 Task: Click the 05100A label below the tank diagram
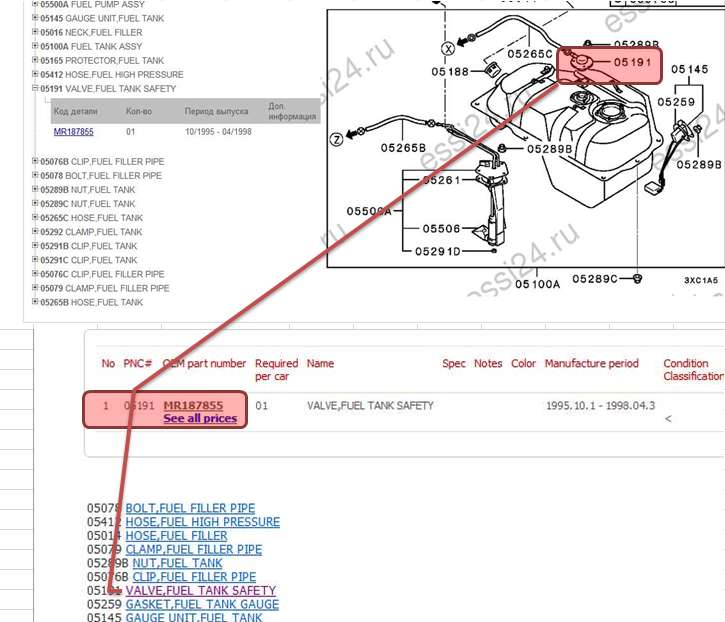tap(537, 284)
